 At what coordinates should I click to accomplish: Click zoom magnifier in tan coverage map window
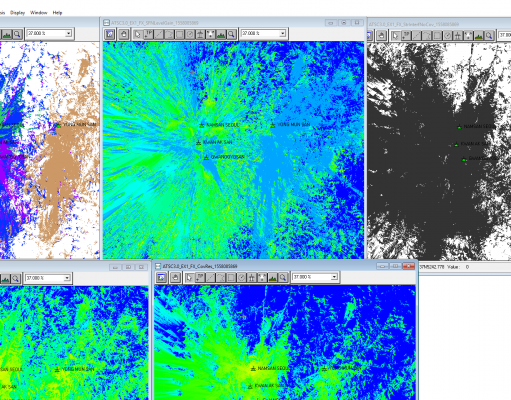[17, 34]
